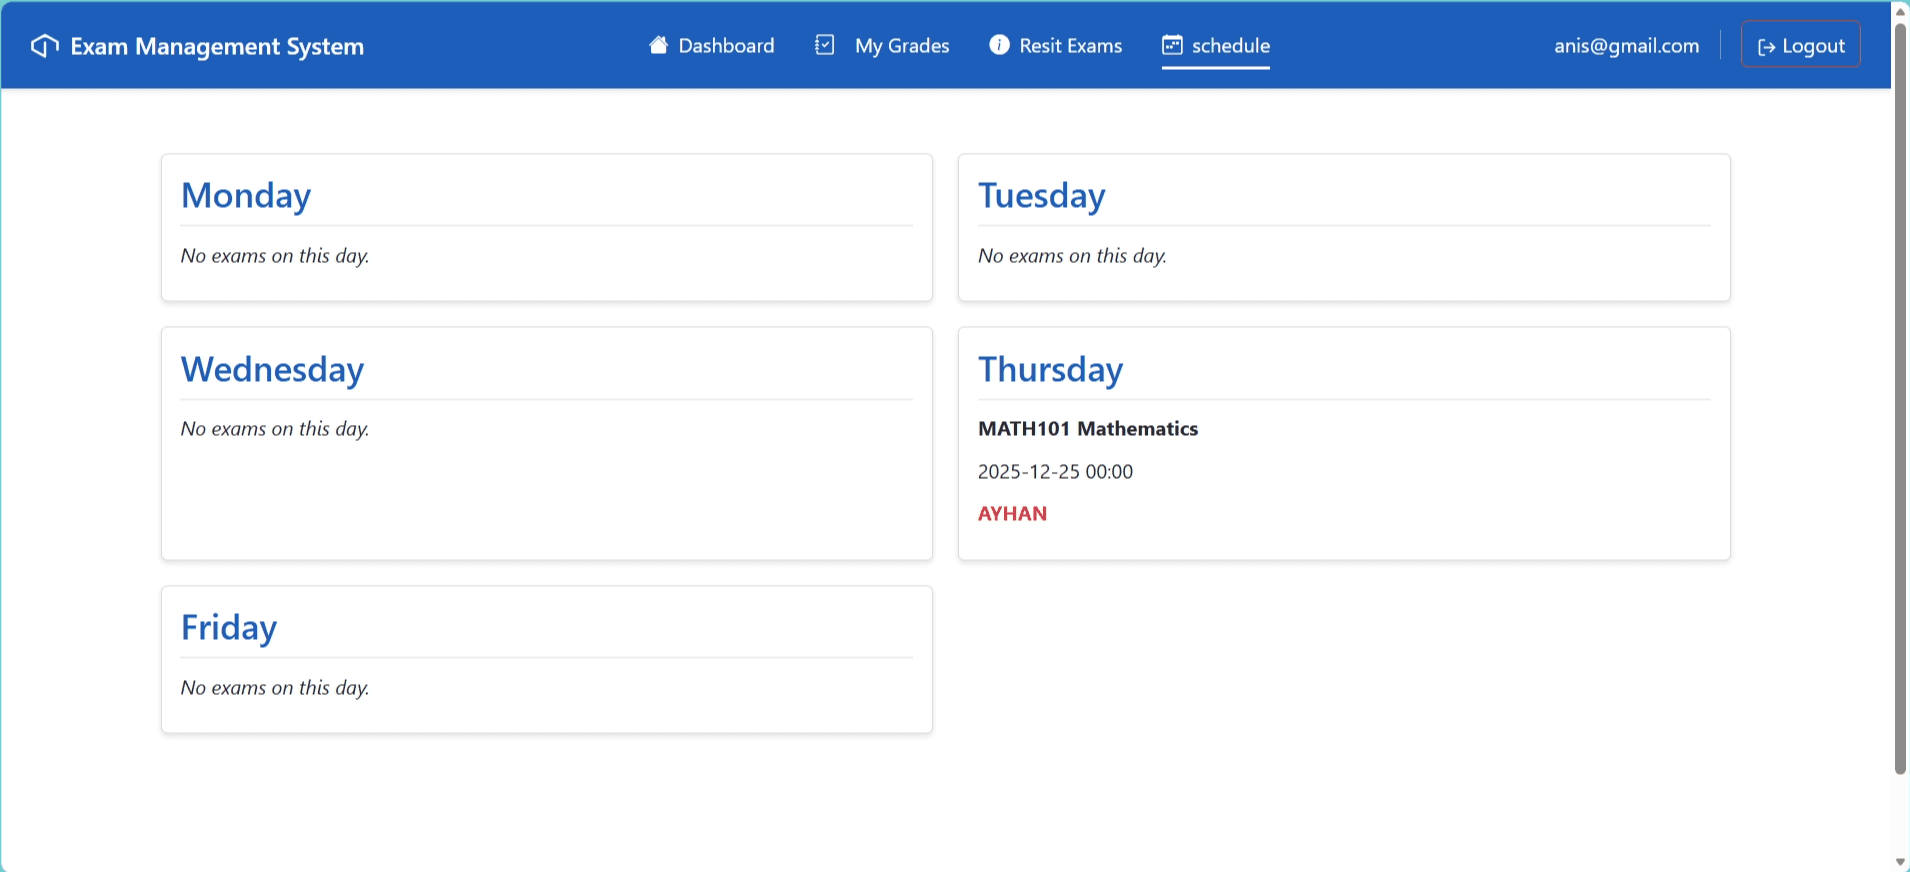
Task: Click the vertical scrollbar thumb
Action: 1901,398
